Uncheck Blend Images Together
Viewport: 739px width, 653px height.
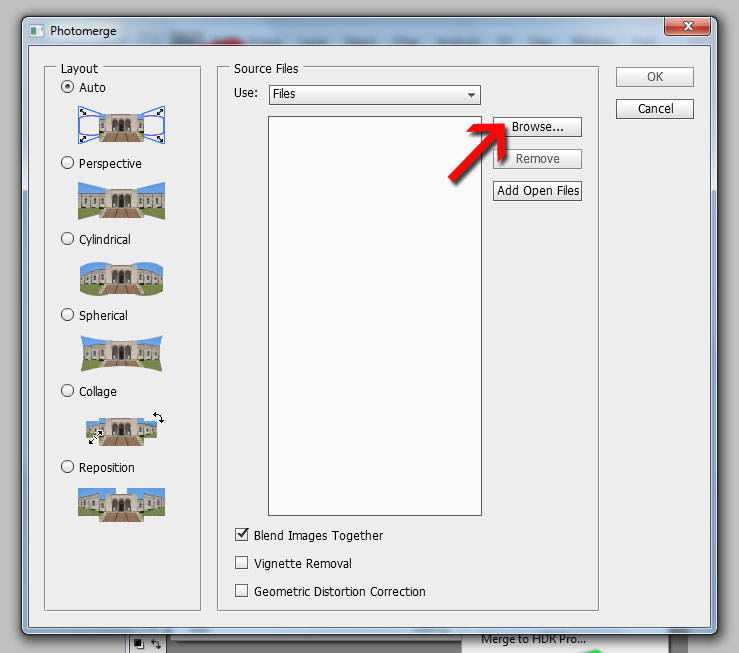[x=242, y=535]
